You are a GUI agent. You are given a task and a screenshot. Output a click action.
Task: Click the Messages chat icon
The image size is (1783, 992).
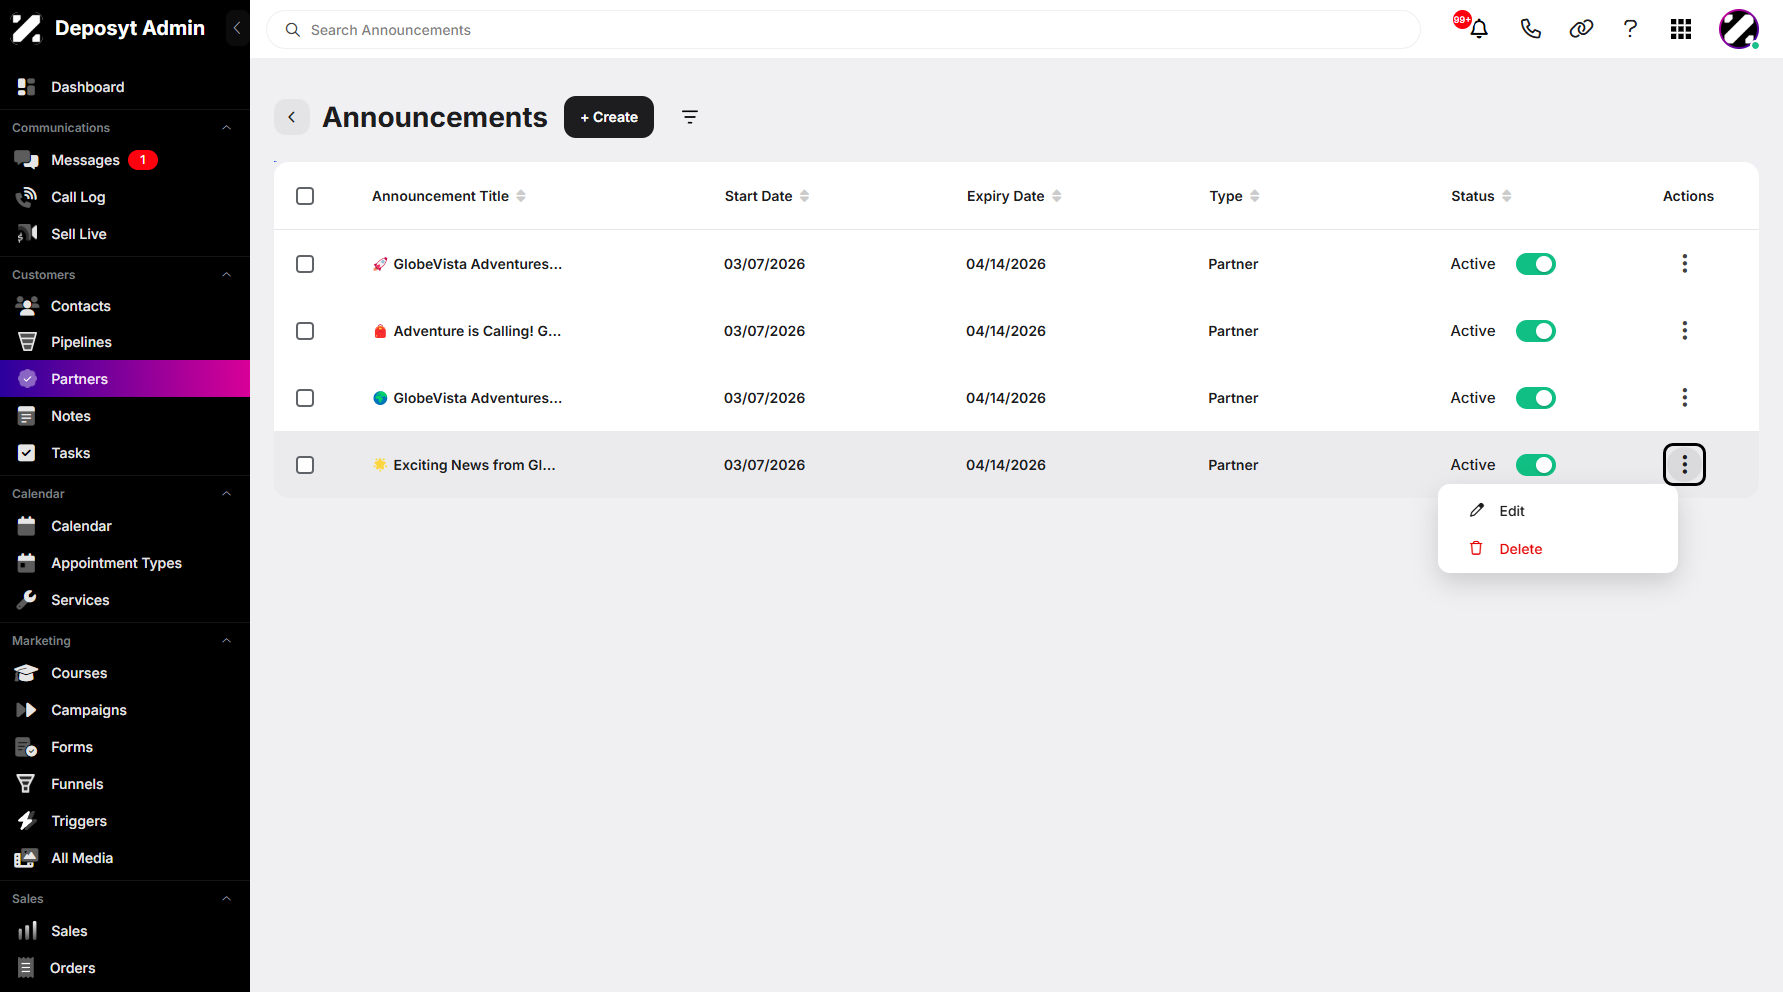click(27, 160)
